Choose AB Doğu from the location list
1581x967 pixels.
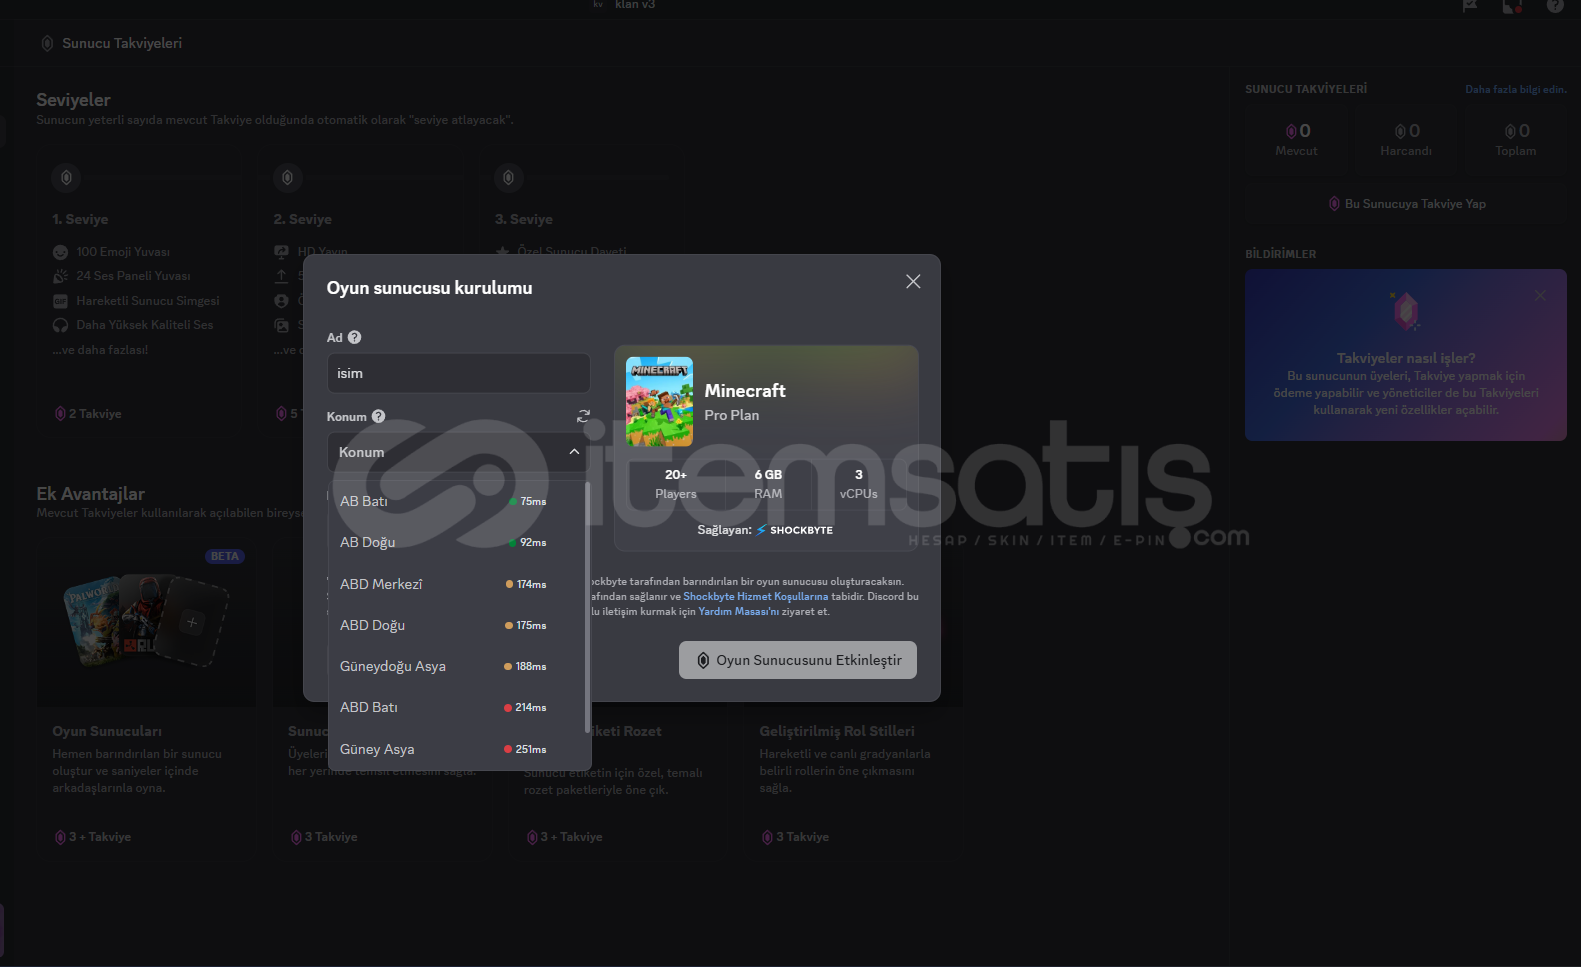coord(457,542)
